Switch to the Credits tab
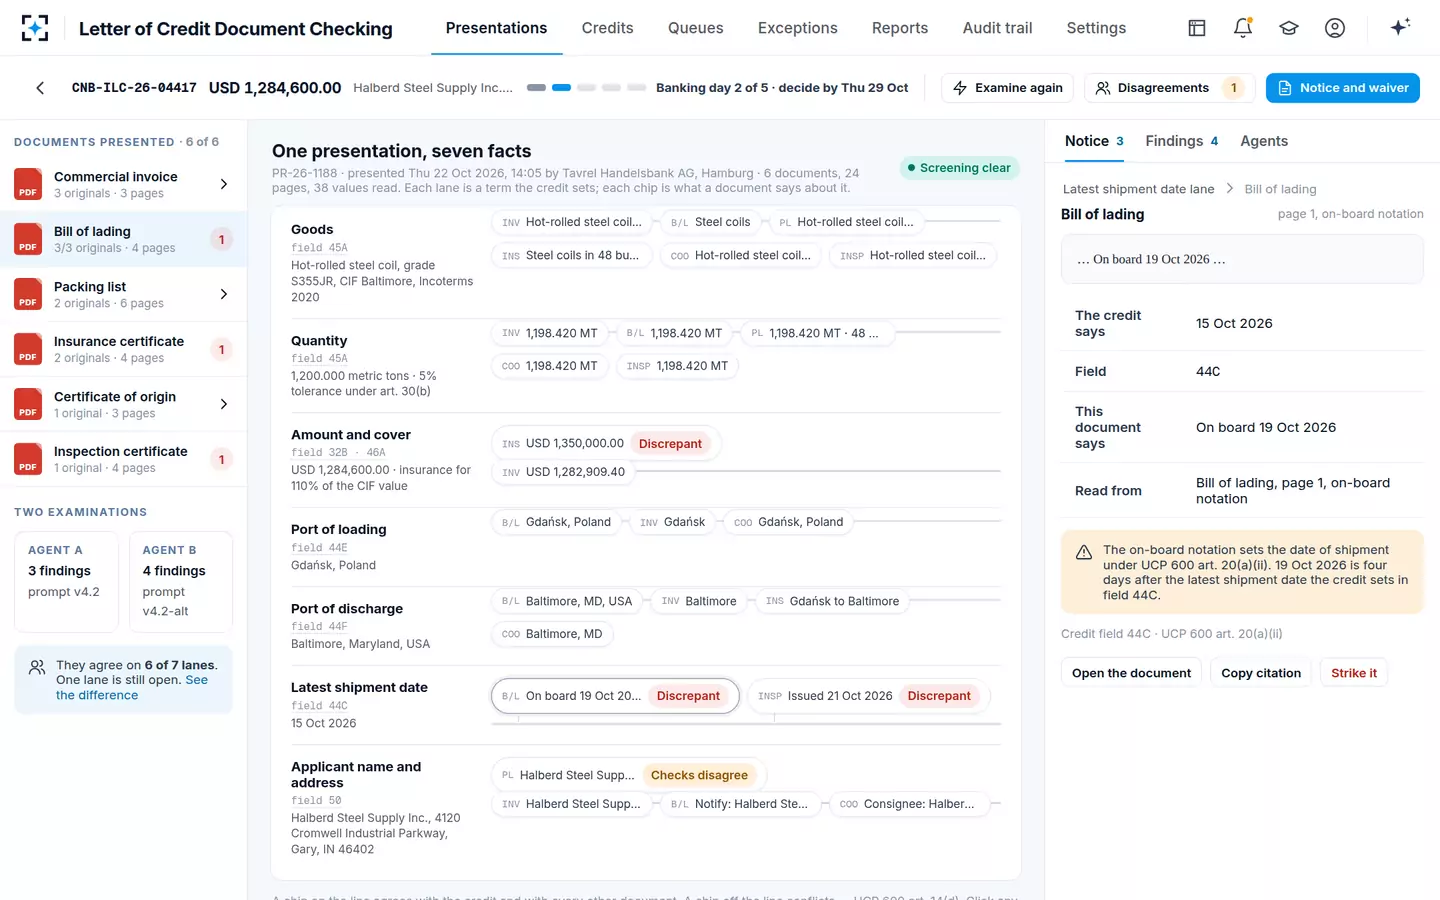1440x900 pixels. tap(607, 28)
